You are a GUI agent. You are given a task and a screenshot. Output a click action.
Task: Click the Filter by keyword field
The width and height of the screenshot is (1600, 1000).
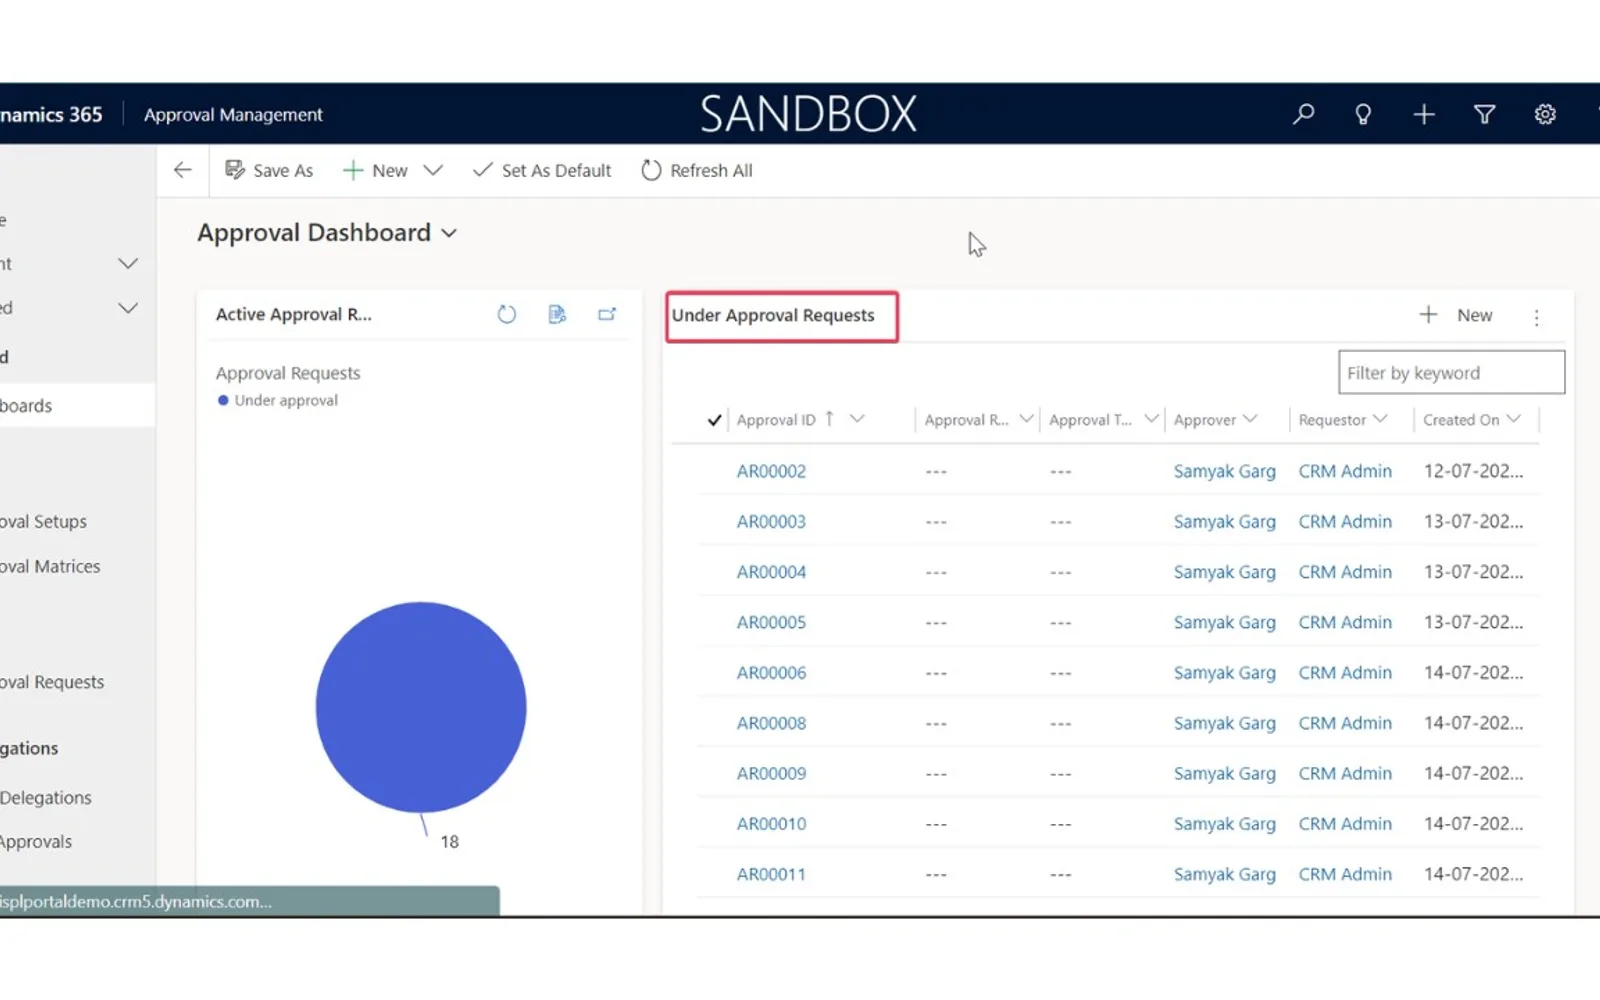[1451, 372]
